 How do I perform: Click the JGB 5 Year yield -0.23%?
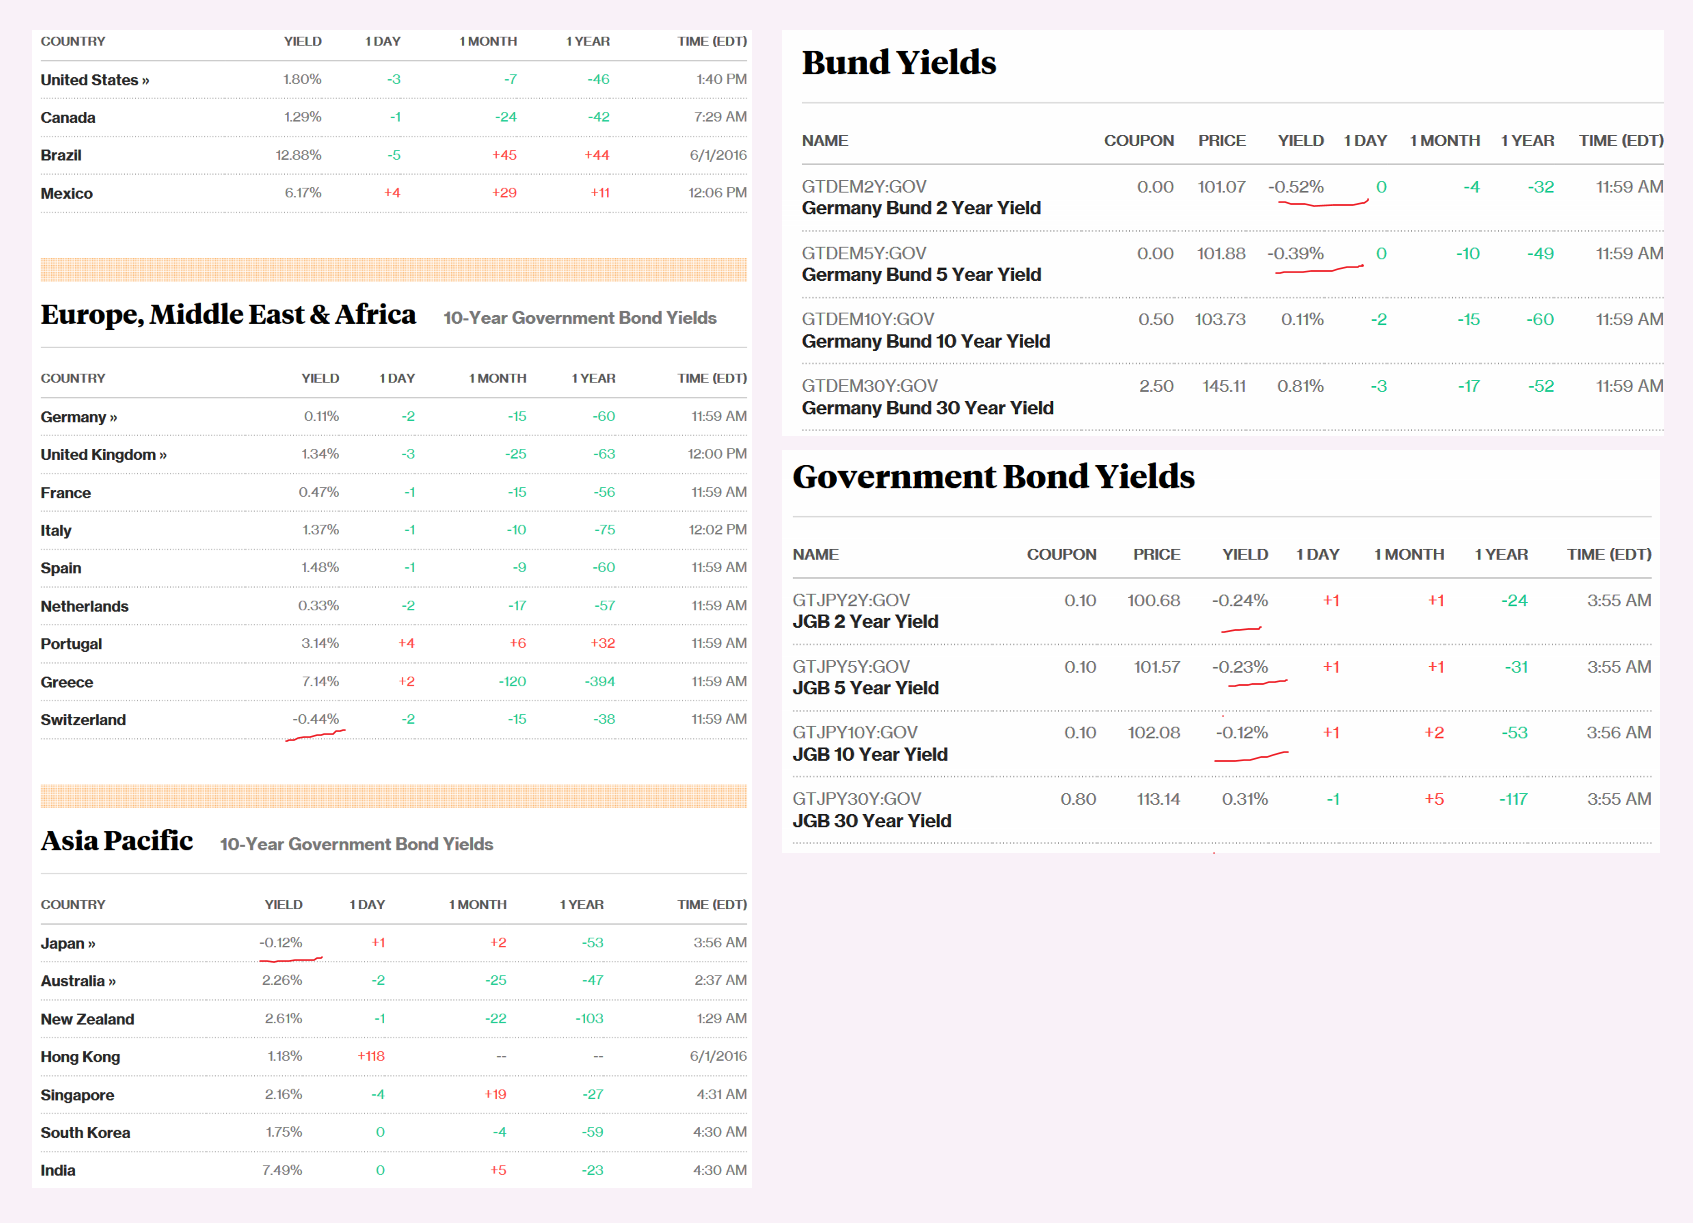(x=1240, y=666)
